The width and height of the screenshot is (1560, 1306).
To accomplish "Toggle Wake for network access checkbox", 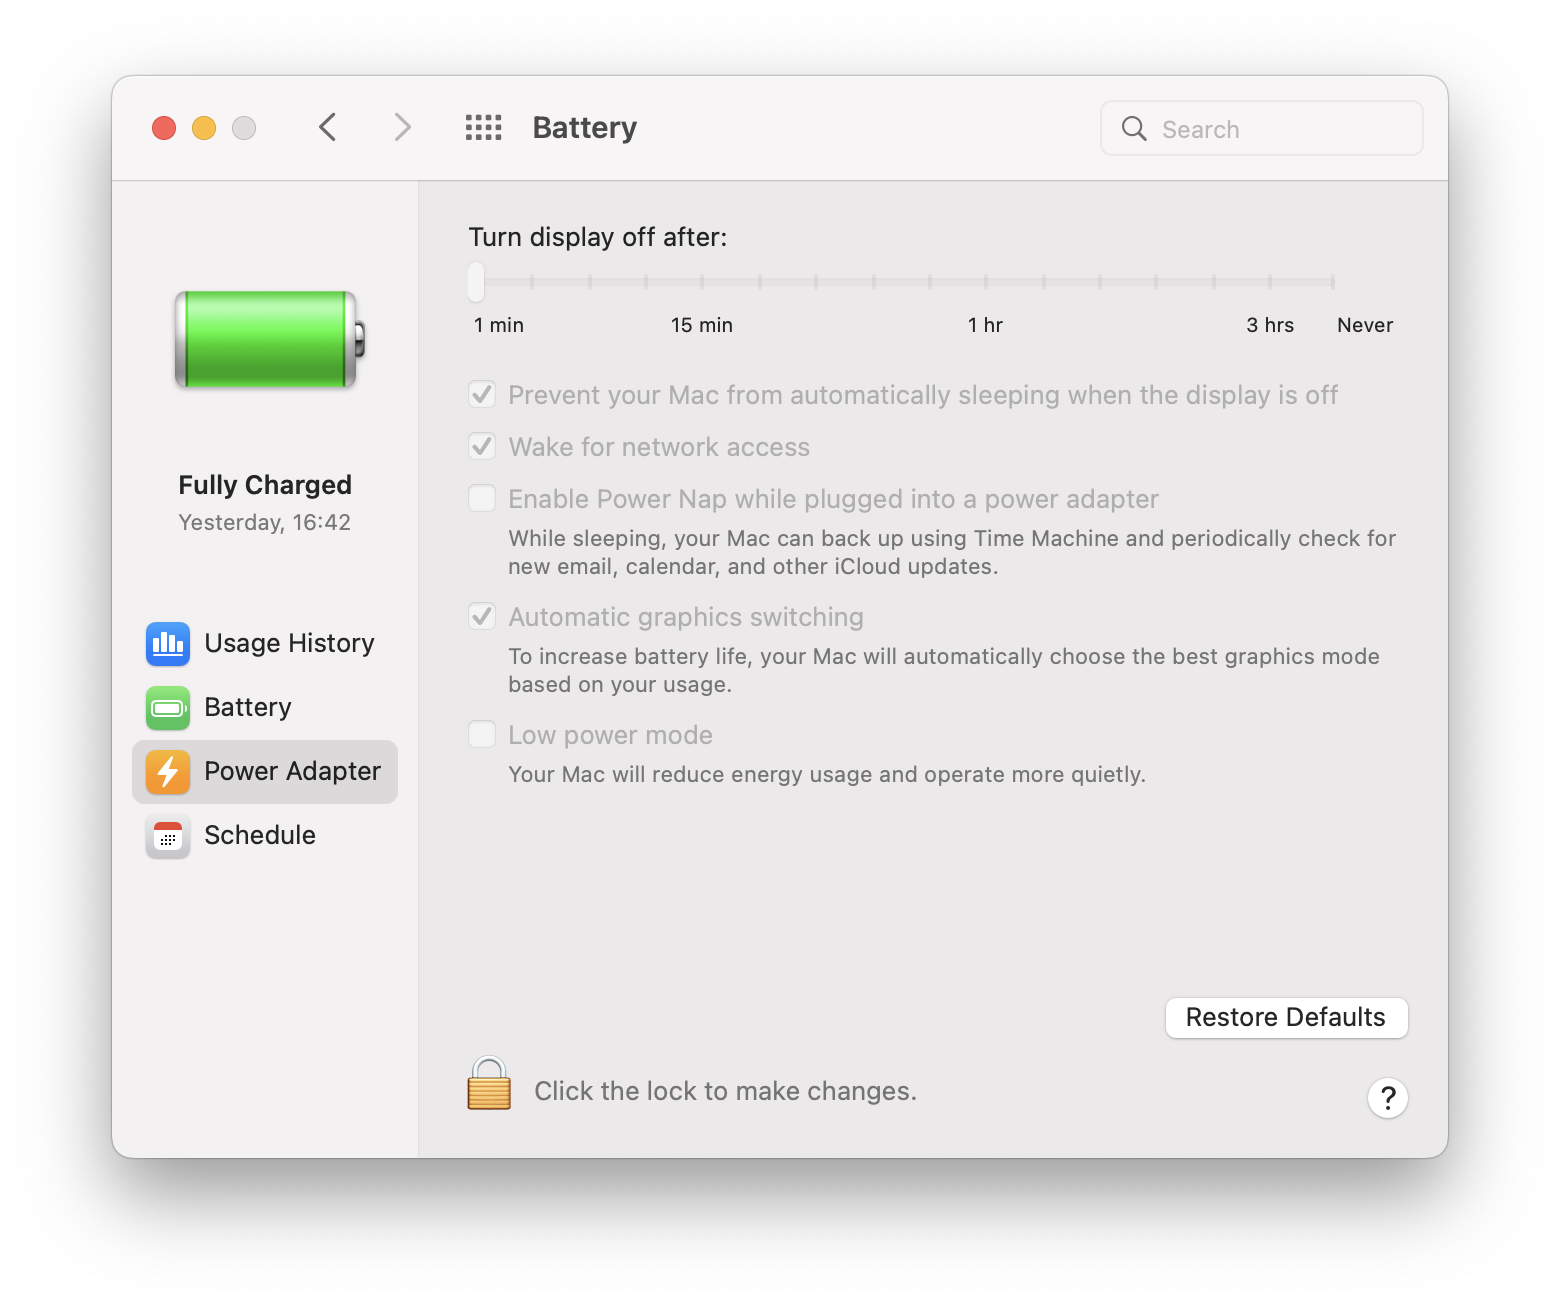I will click(482, 446).
